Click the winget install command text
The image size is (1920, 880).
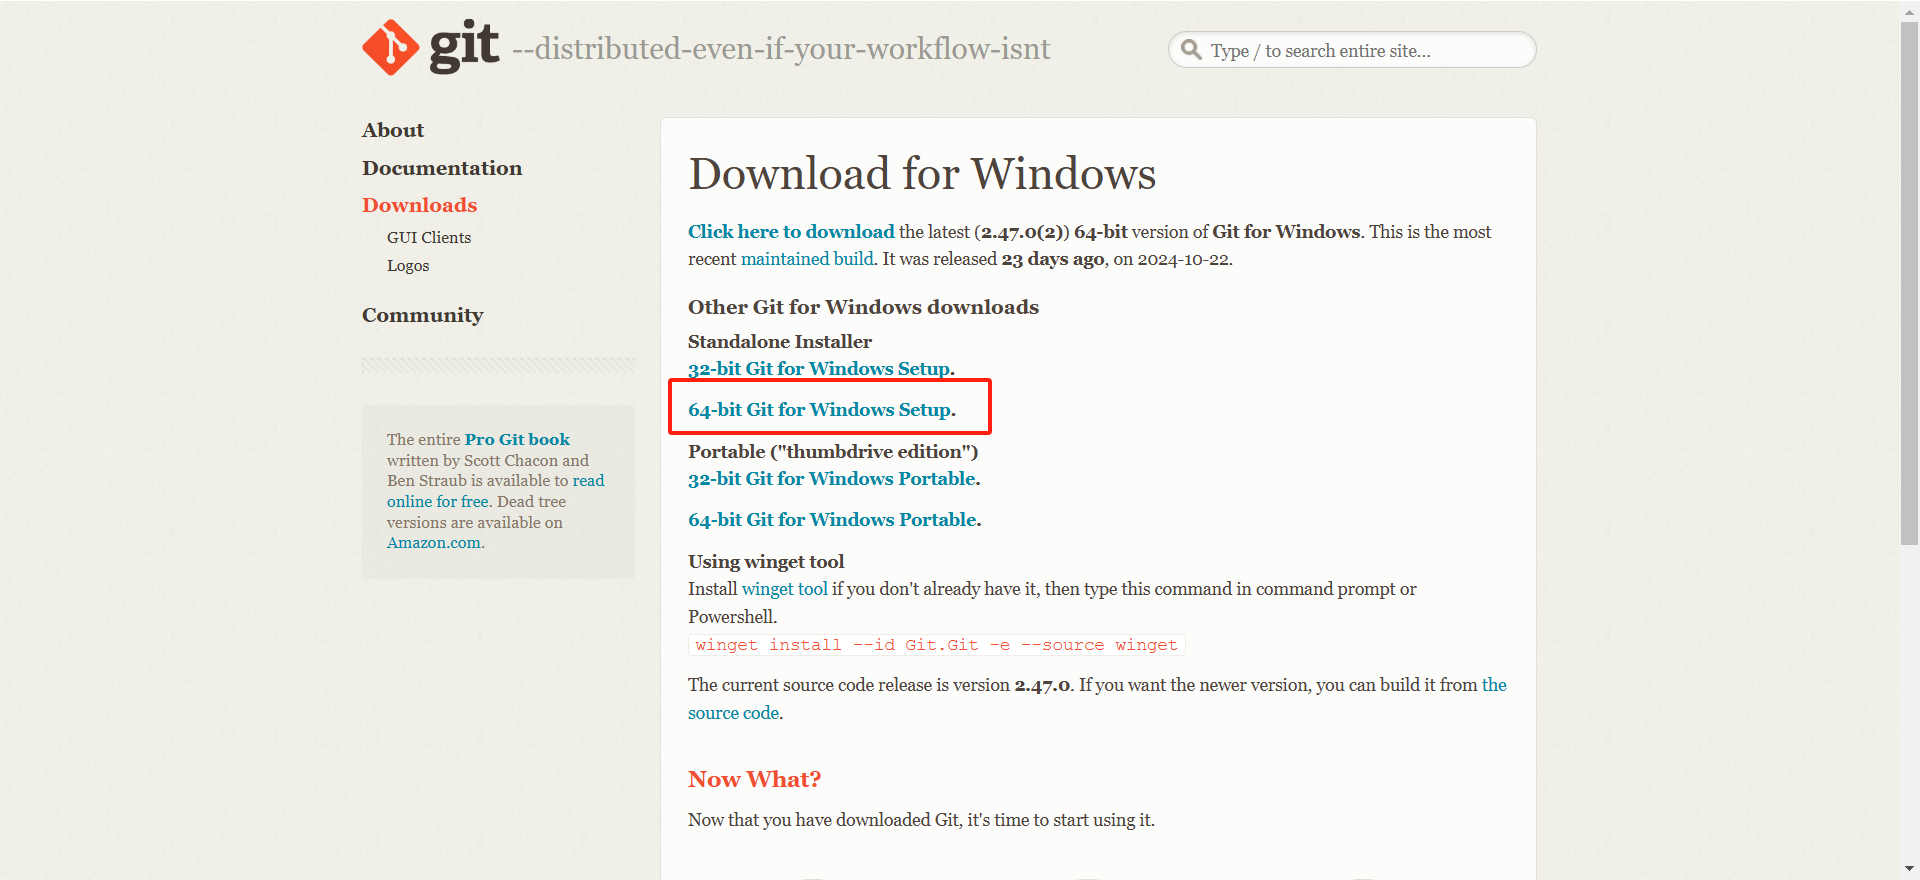click(937, 645)
